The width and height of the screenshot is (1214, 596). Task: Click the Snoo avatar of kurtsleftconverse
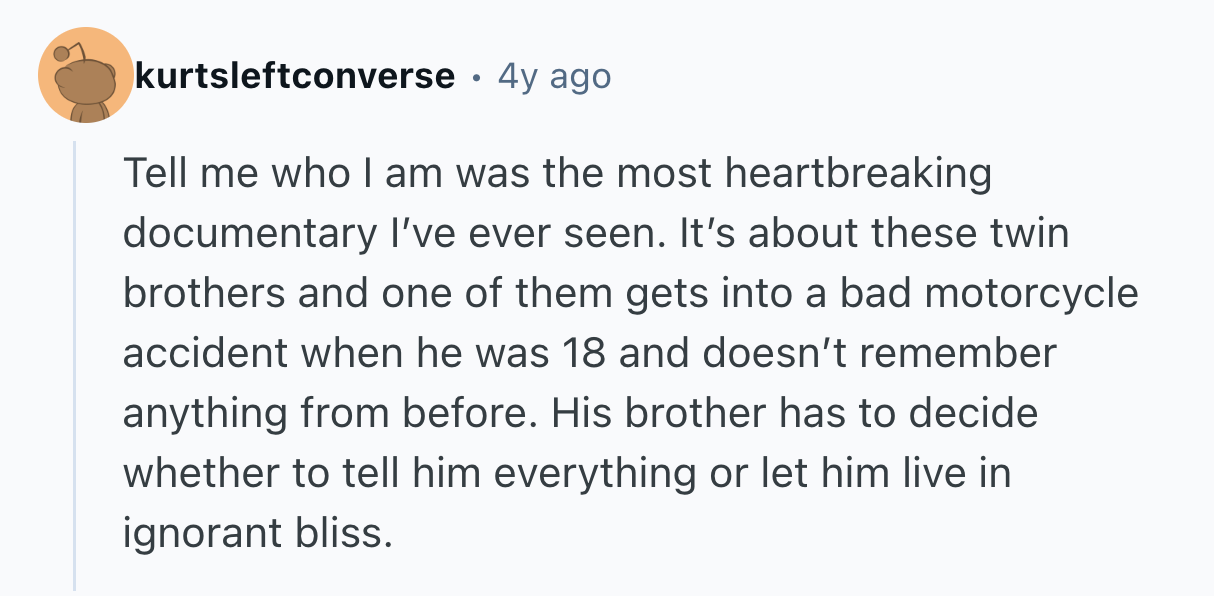[x=86, y=76]
